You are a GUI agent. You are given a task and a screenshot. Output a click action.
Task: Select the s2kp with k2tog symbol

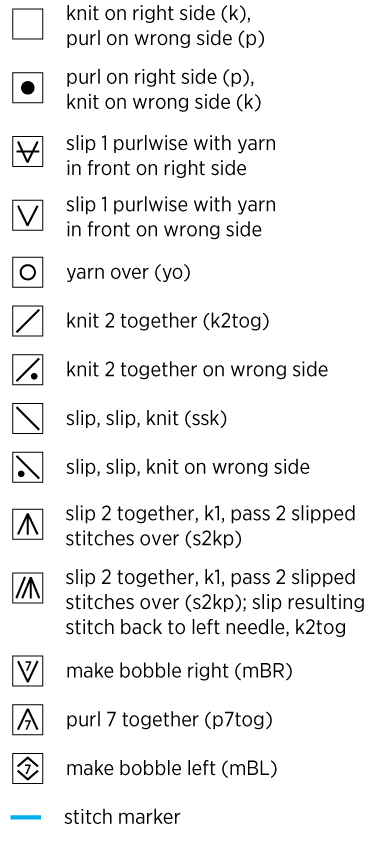point(28,588)
